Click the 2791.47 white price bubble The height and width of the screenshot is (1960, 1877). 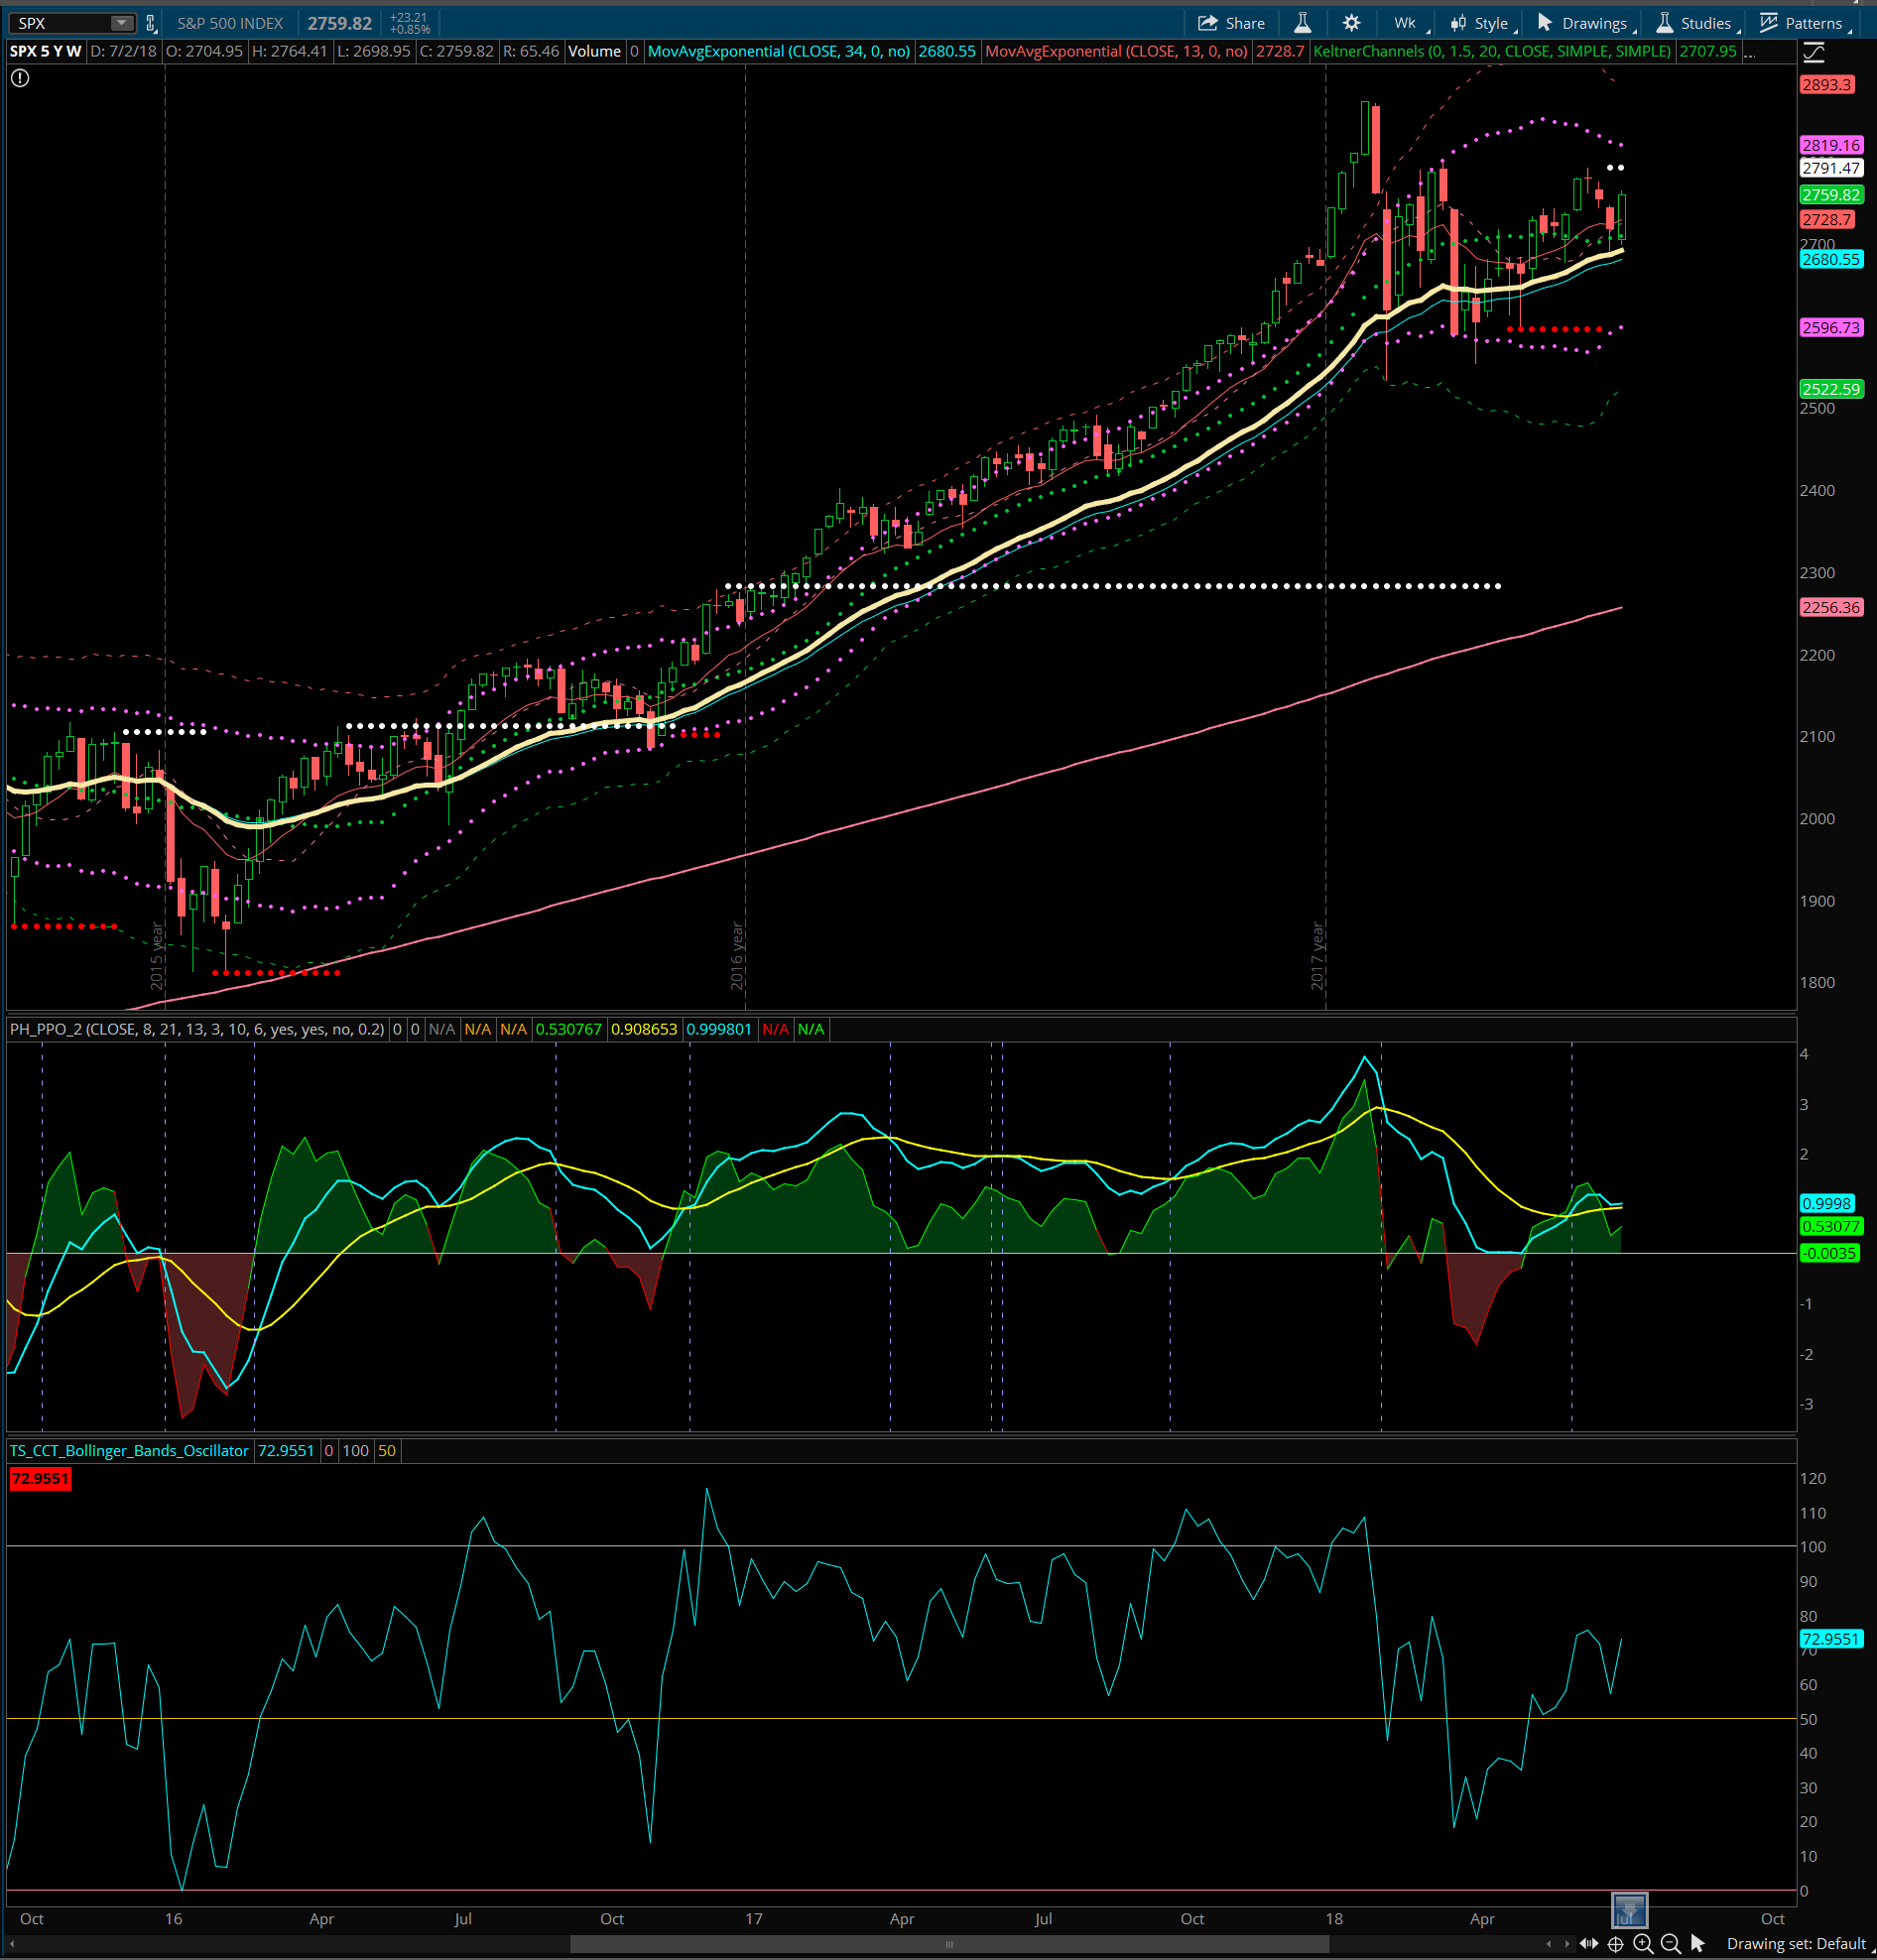(x=1831, y=168)
